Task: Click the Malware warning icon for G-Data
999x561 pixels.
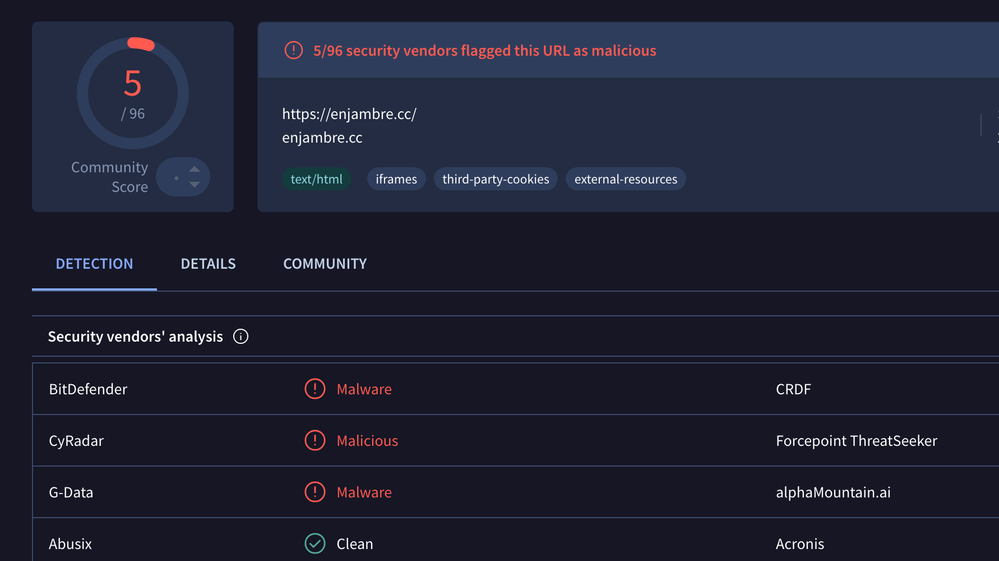Action: pos(315,492)
